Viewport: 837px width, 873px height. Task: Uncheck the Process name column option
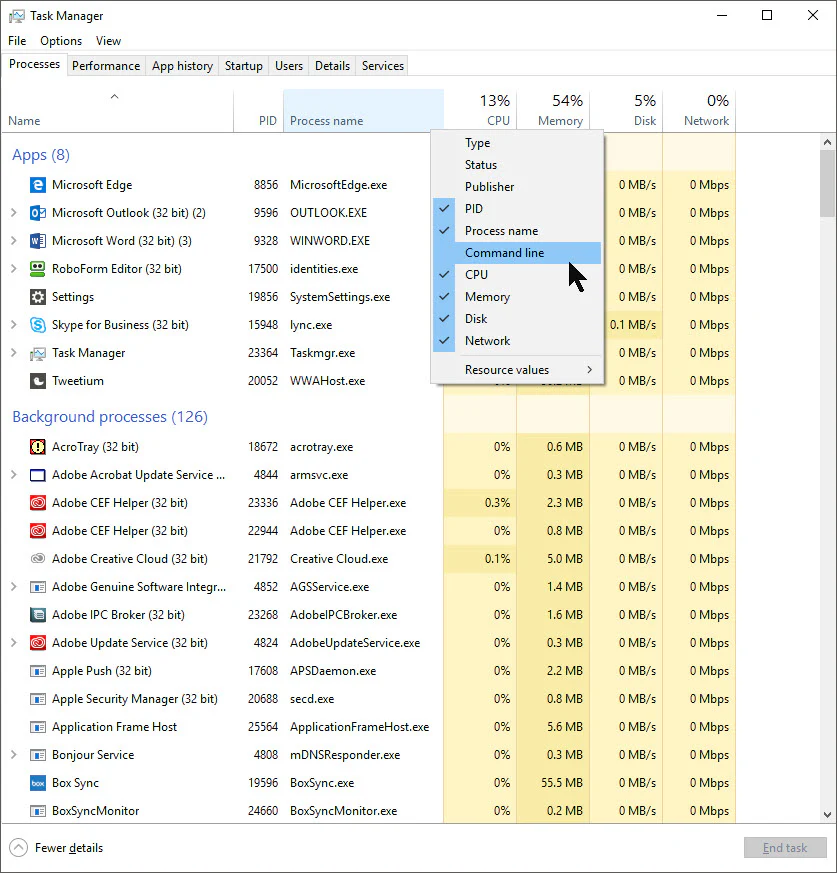(x=517, y=230)
